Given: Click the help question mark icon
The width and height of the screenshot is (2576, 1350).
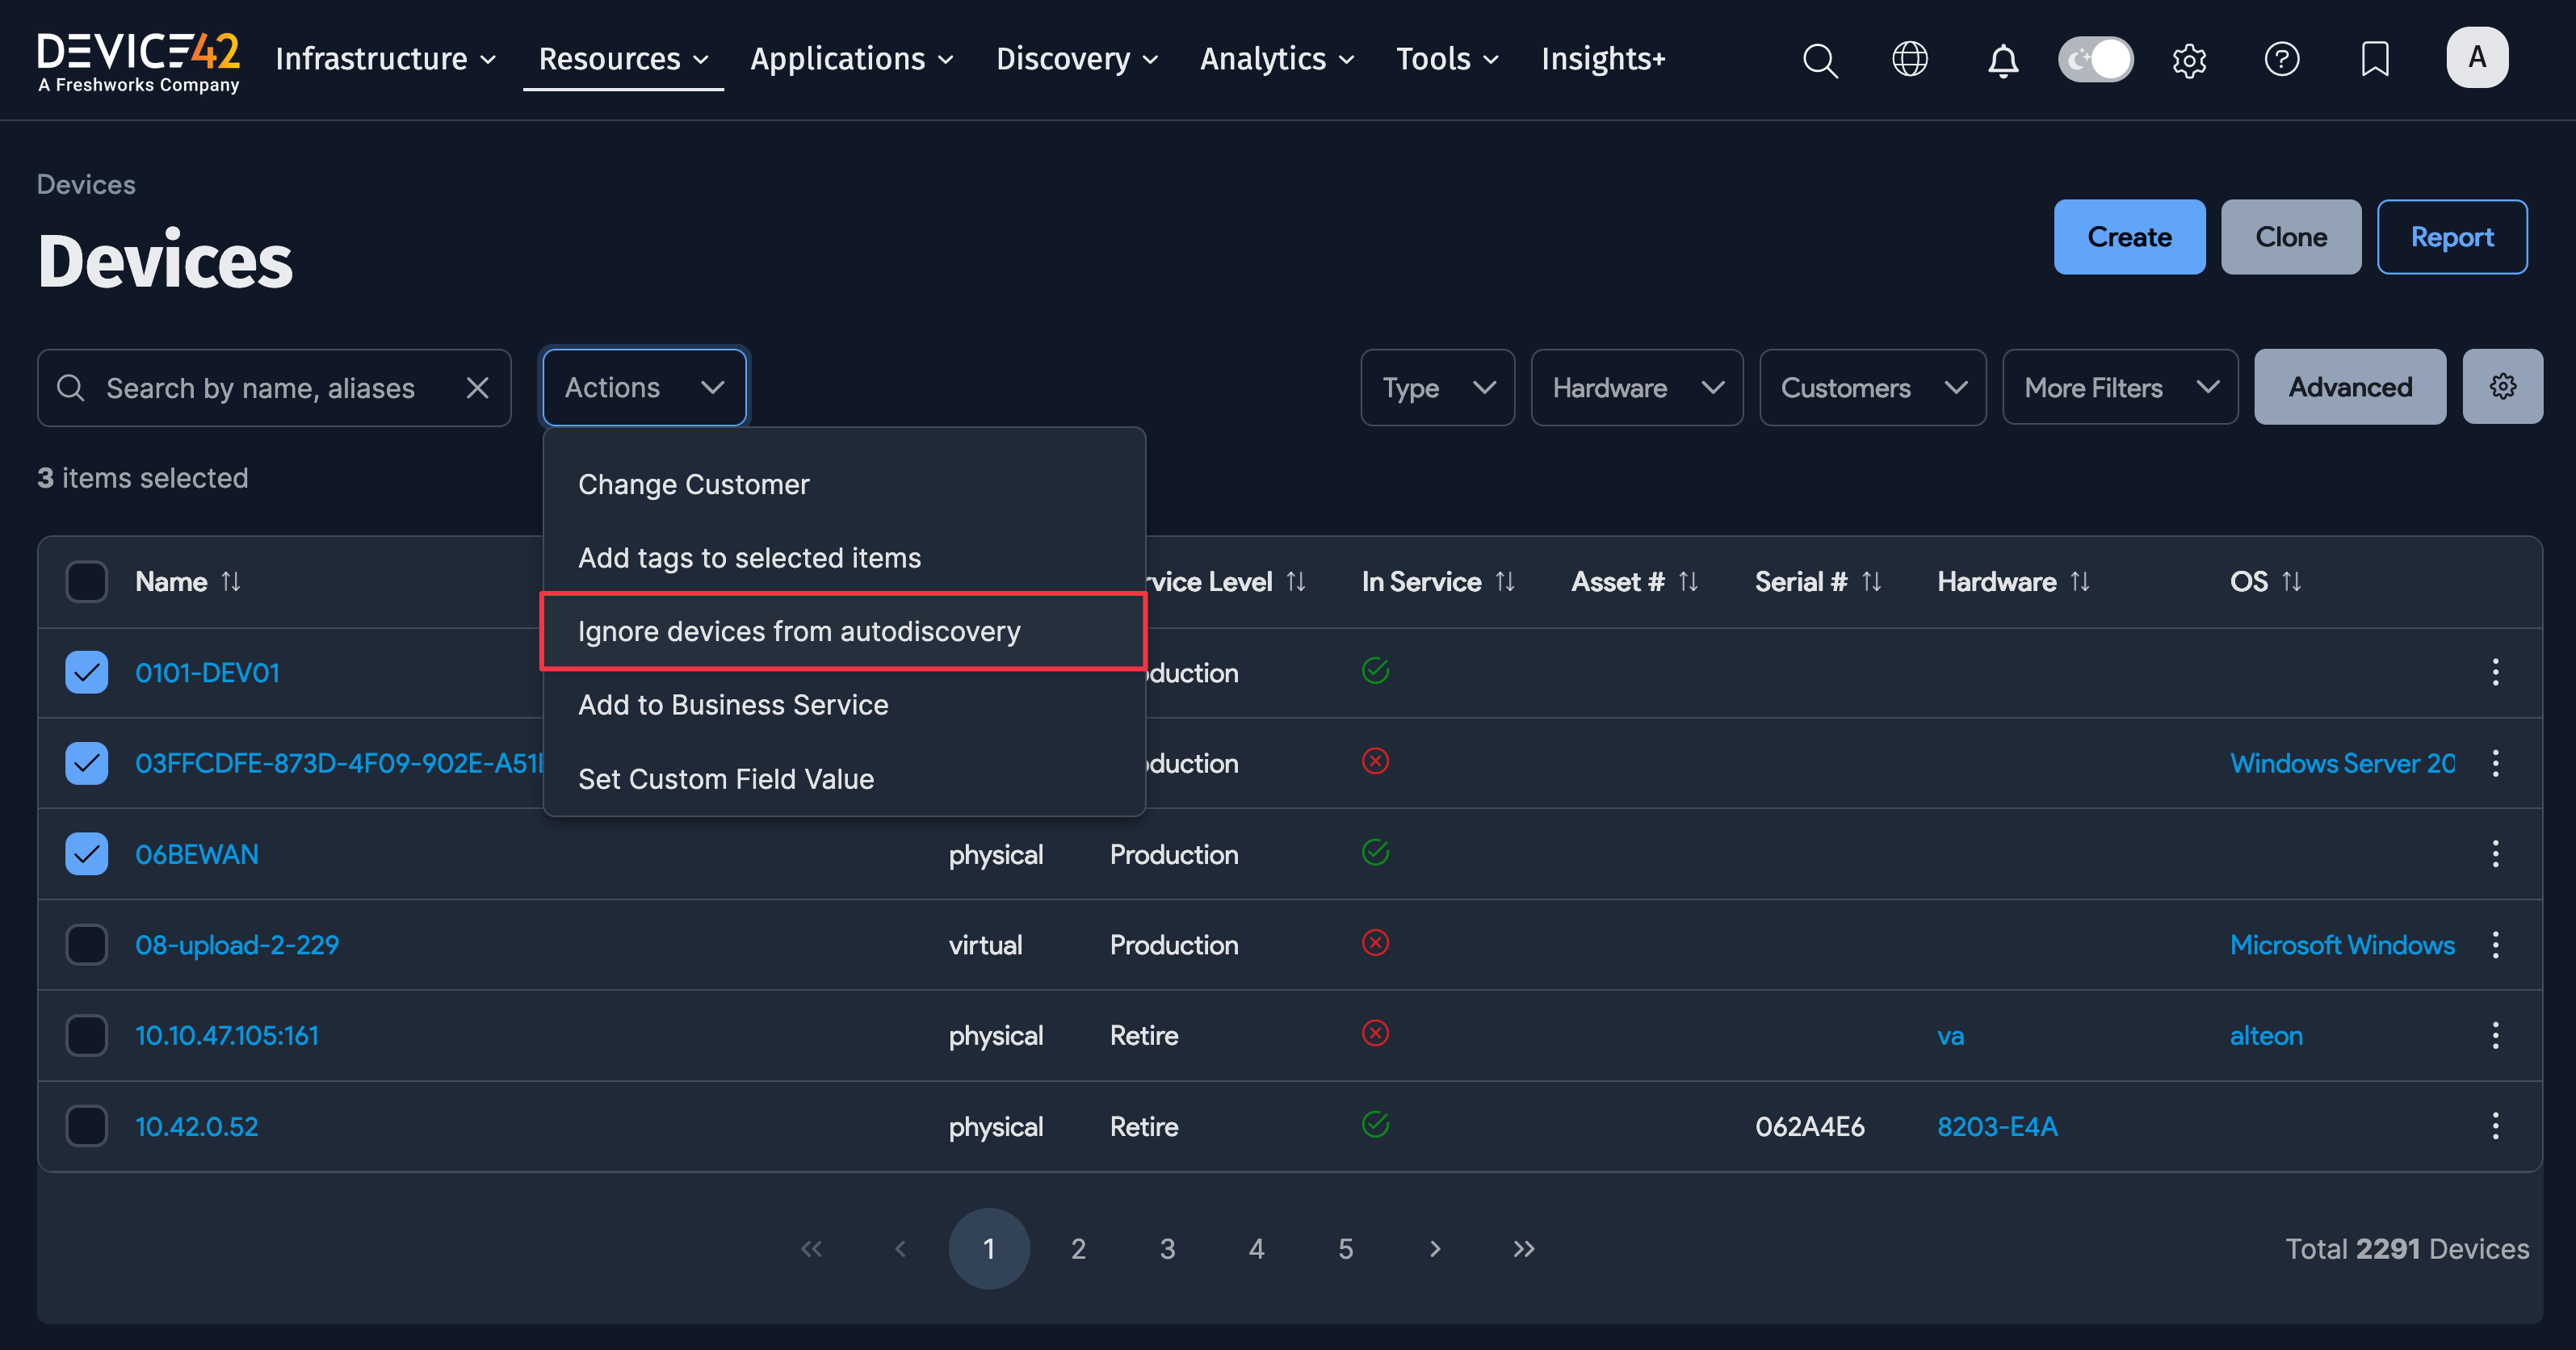Looking at the screenshot, I should click(x=2281, y=60).
